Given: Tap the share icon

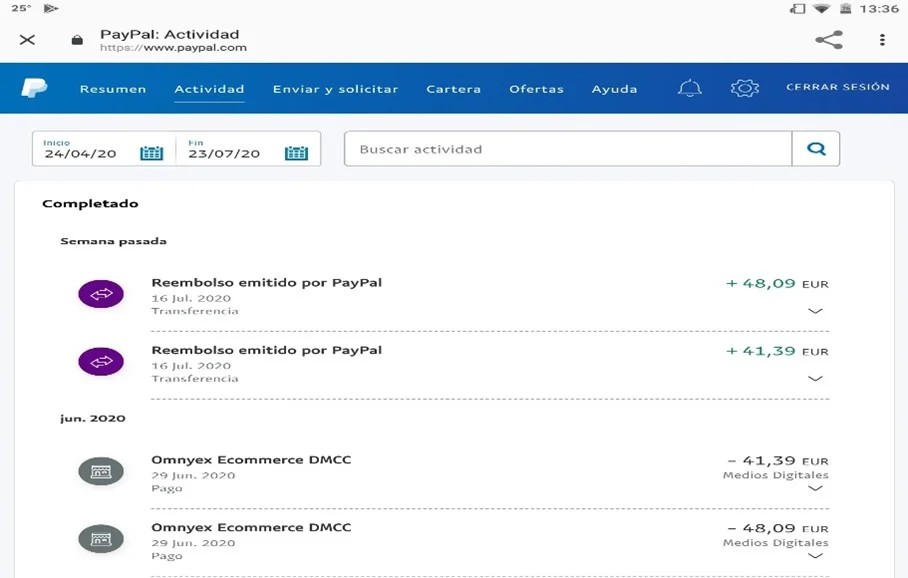Looking at the screenshot, I should [829, 40].
